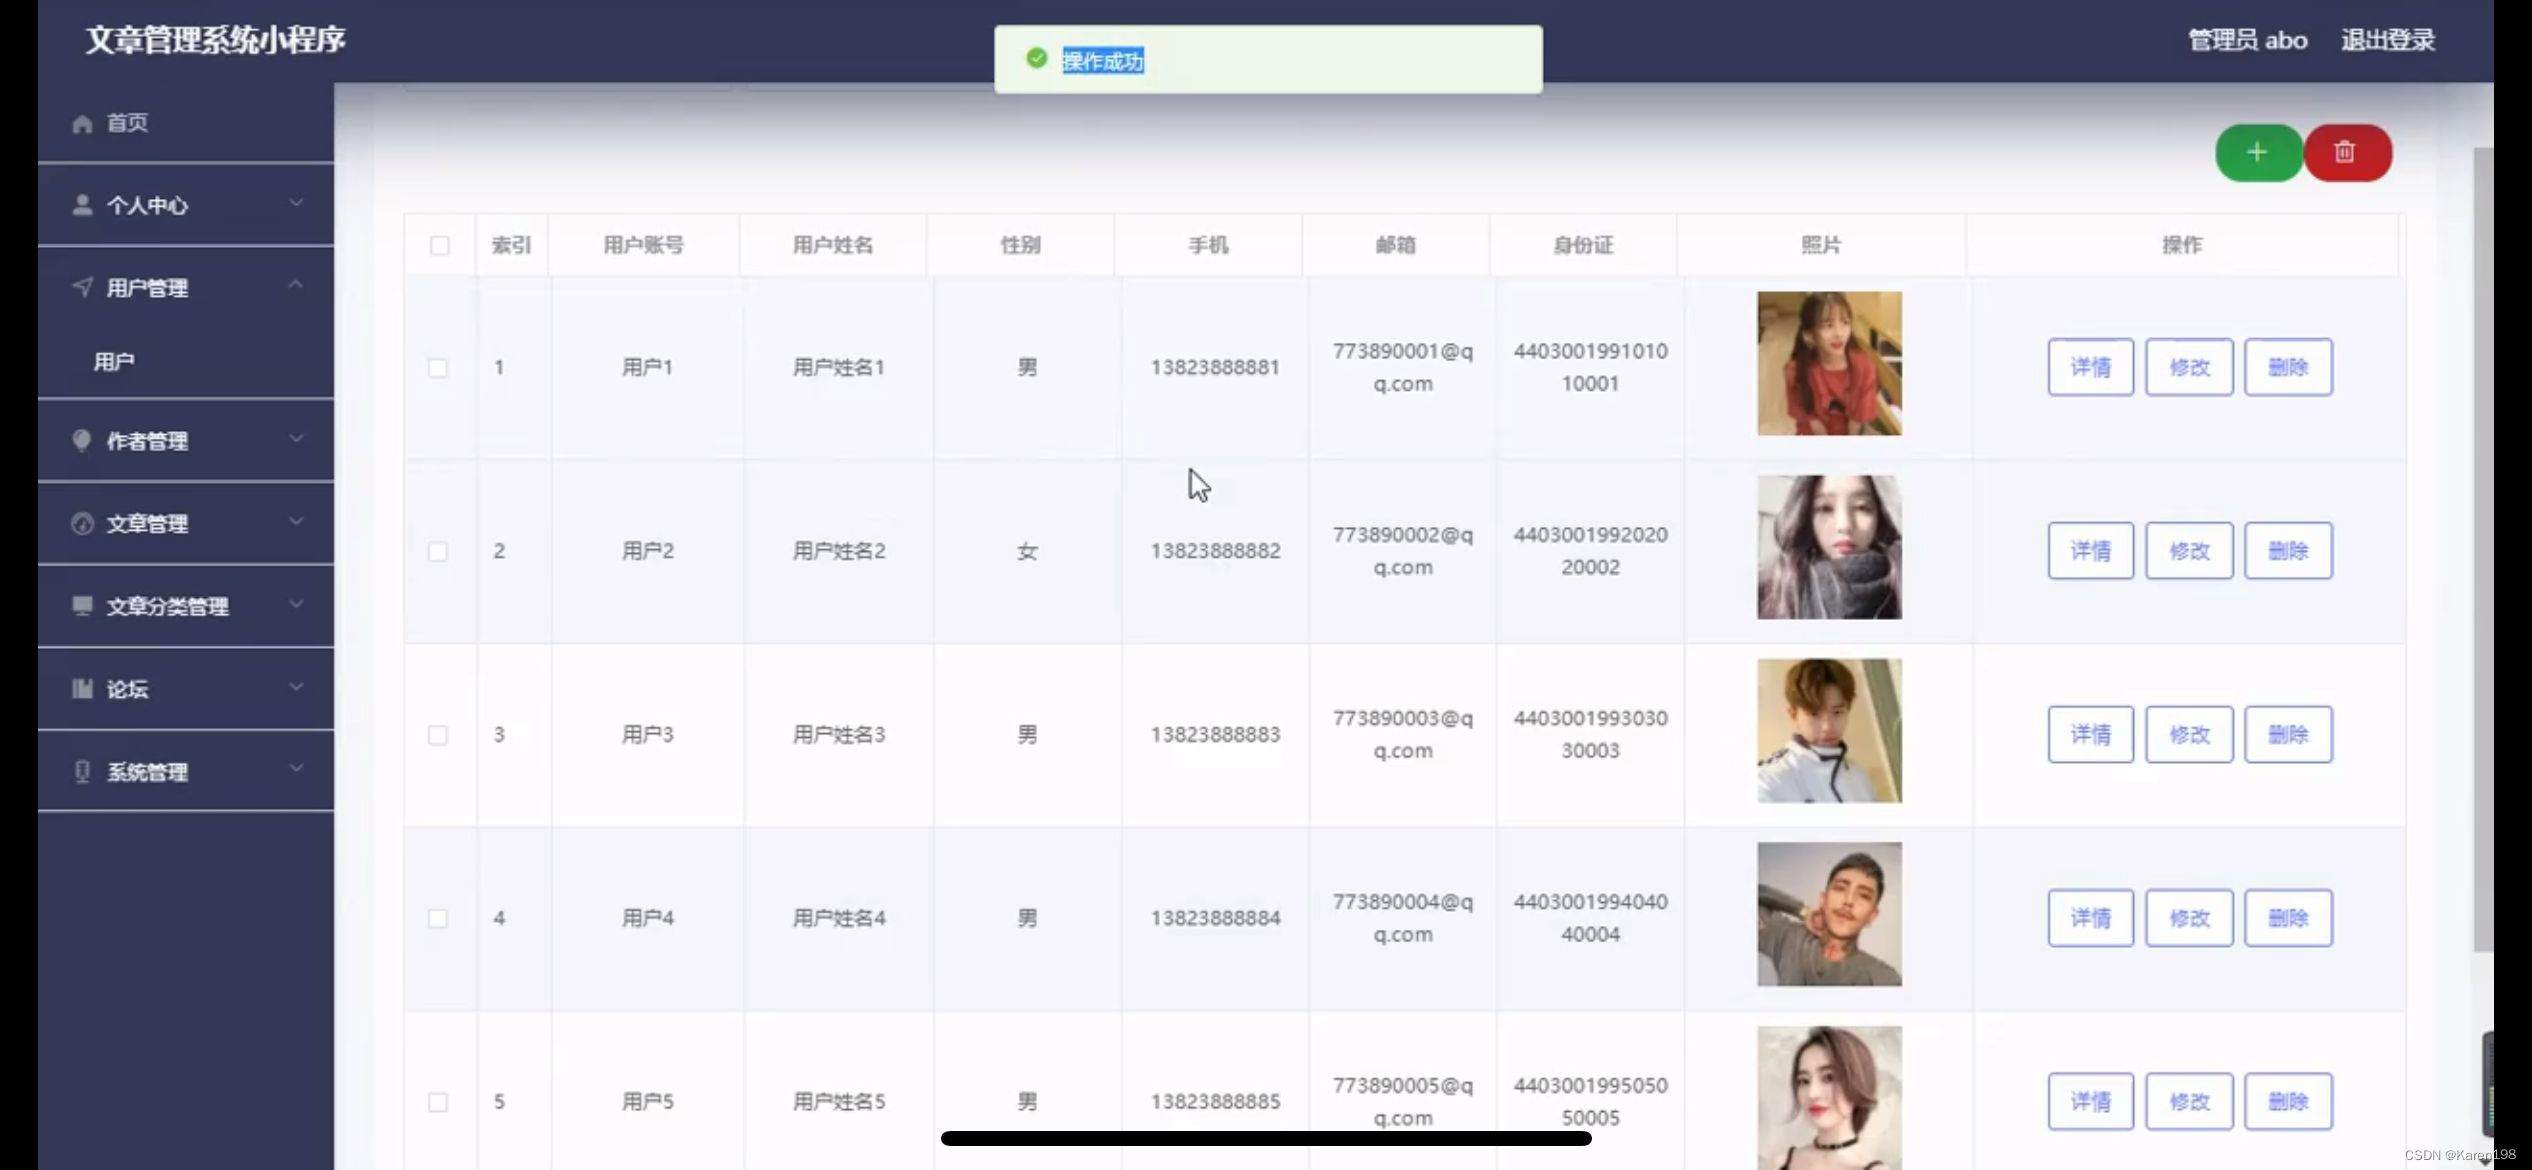Click the monitor icon beside 文章分类管理
This screenshot has width=2532, height=1170.
tap(82, 605)
